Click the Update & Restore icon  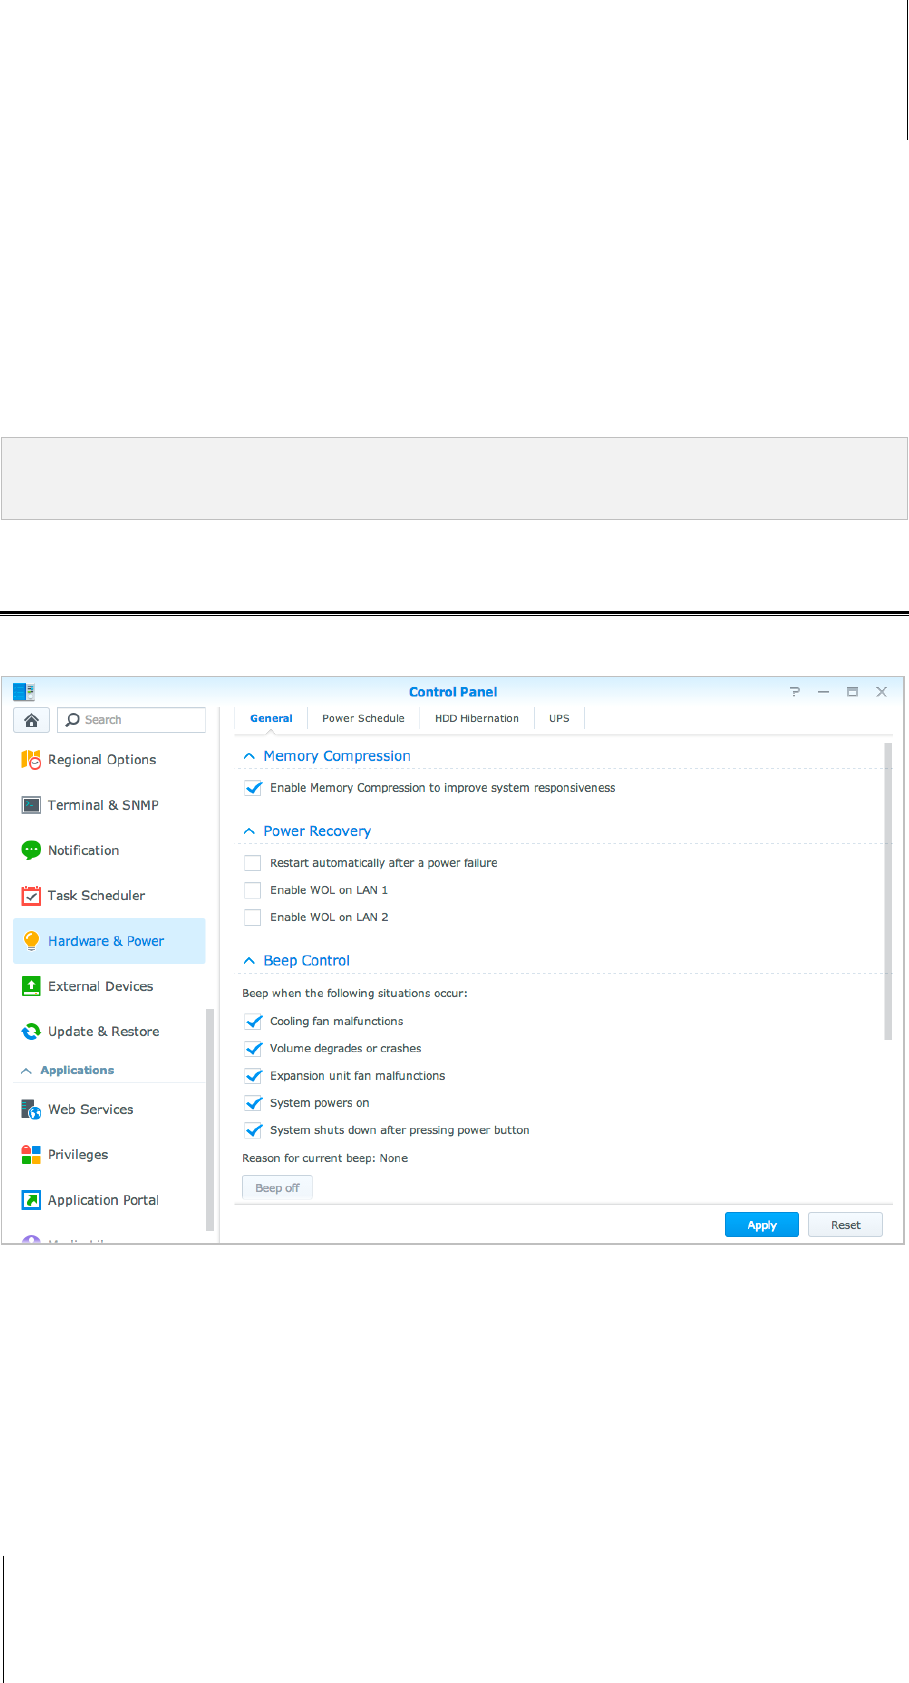point(31,1031)
